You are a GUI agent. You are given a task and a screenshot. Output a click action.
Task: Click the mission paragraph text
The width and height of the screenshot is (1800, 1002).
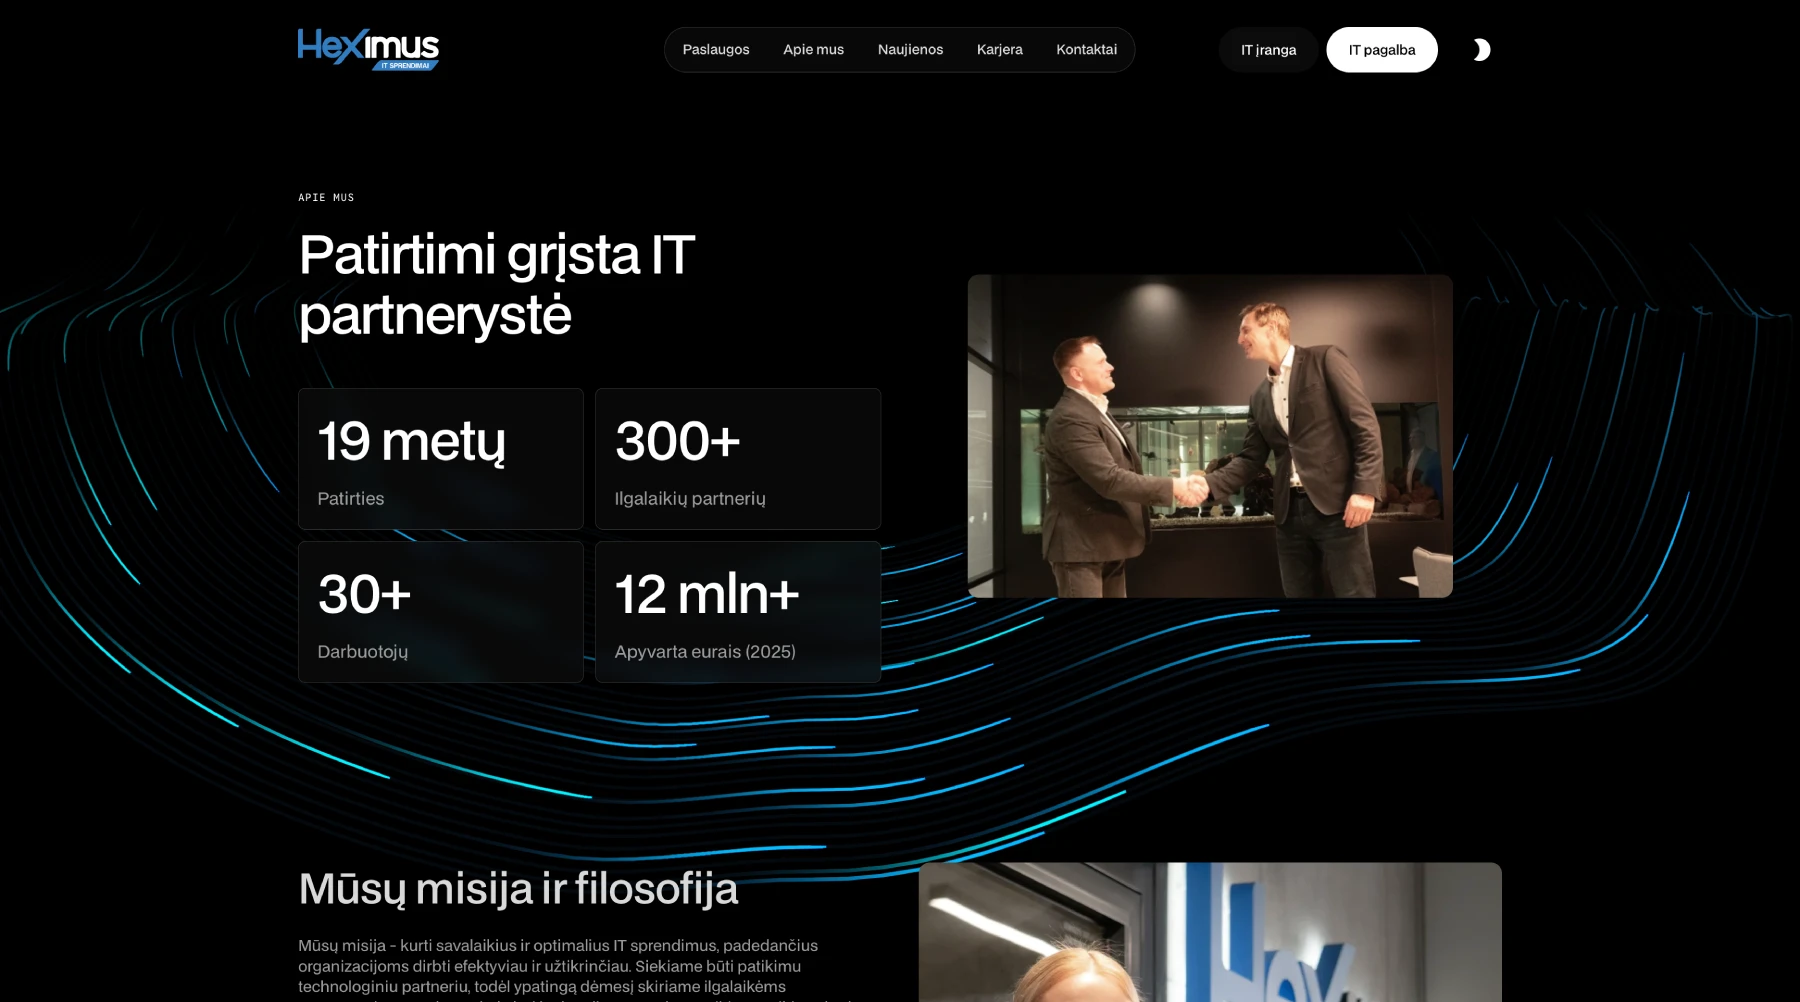575,968
